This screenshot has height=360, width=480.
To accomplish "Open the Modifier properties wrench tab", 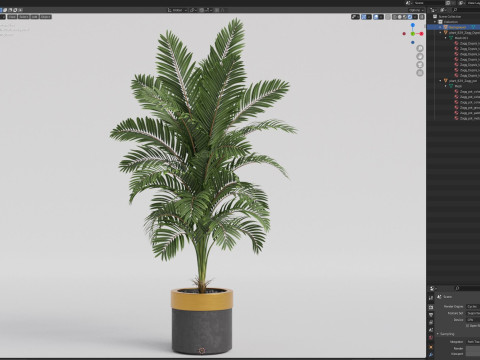I will point(431,355).
